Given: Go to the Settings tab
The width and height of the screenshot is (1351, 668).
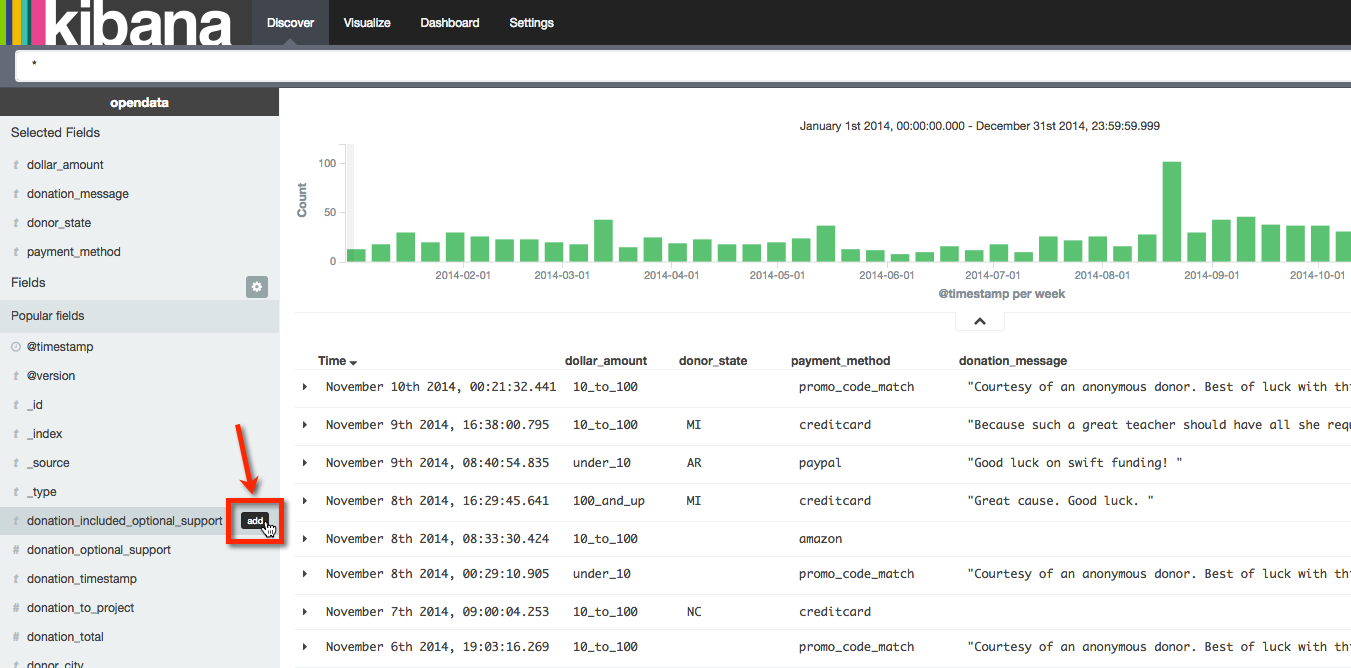Looking at the screenshot, I should 531,23.
